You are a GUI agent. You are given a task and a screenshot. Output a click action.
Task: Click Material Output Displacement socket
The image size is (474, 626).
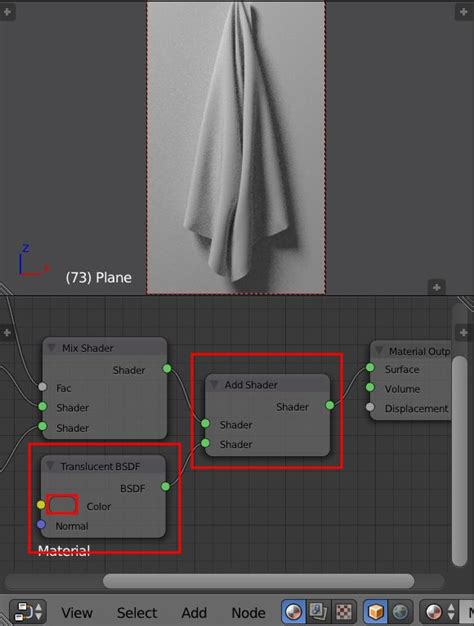pos(370,407)
